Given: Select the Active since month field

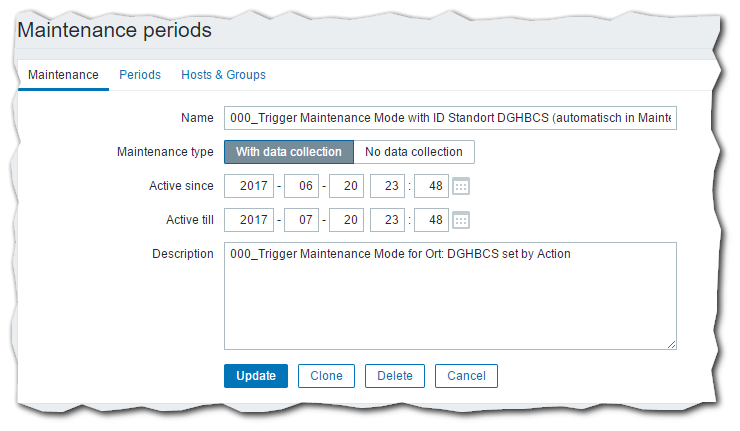Looking at the screenshot, I should 300,186.
